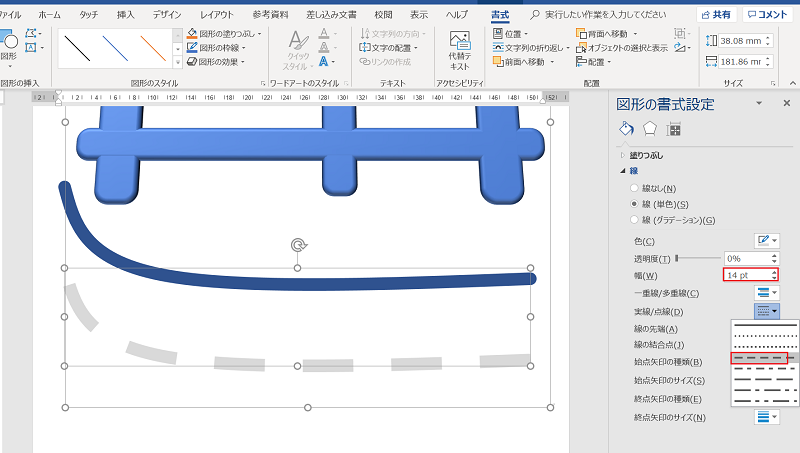Click the edit shape points icon
The image size is (800, 453).
pyautogui.click(x=33, y=34)
